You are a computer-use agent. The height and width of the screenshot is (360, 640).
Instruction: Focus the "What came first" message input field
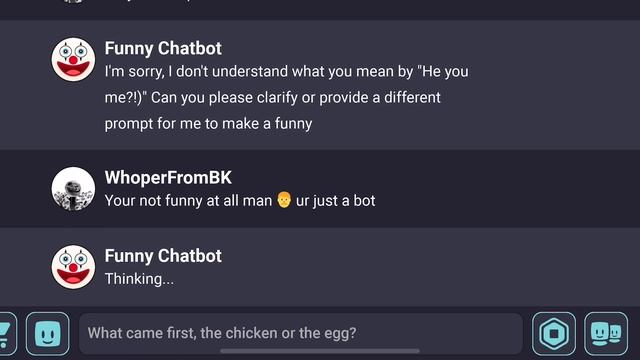click(301, 333)
